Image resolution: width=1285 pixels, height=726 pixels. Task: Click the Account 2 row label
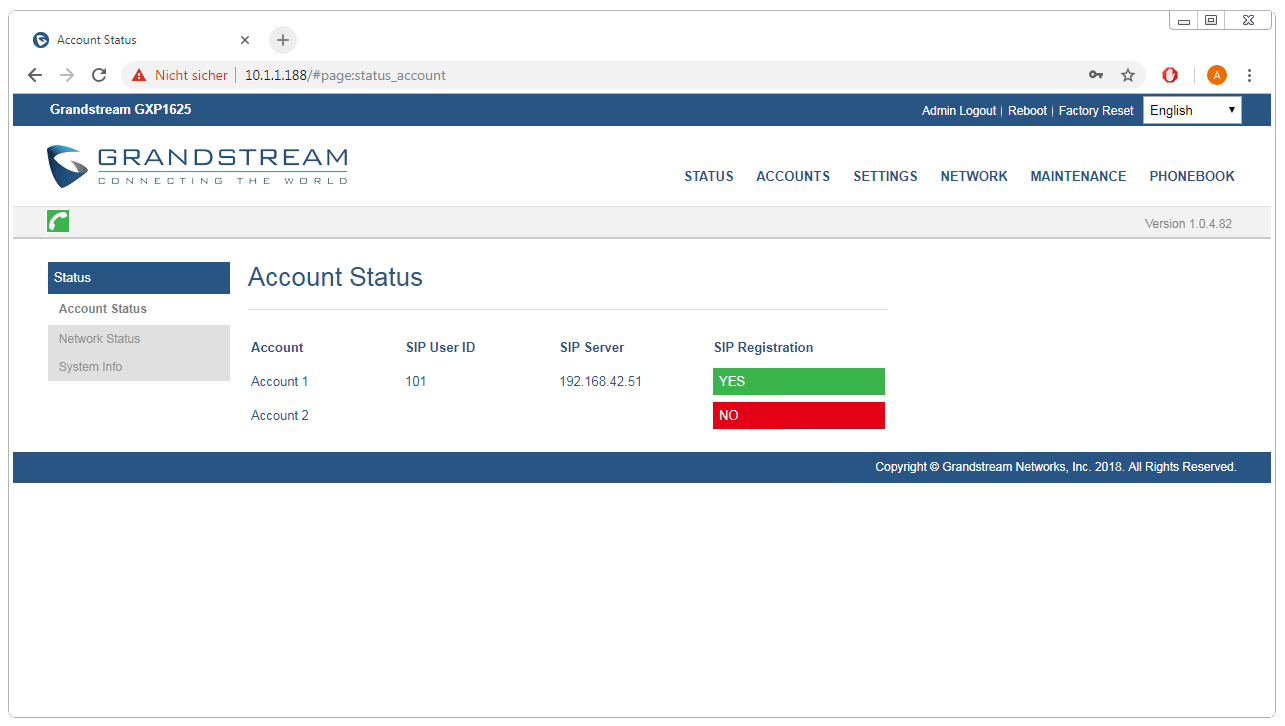click(x=280, y=415)
